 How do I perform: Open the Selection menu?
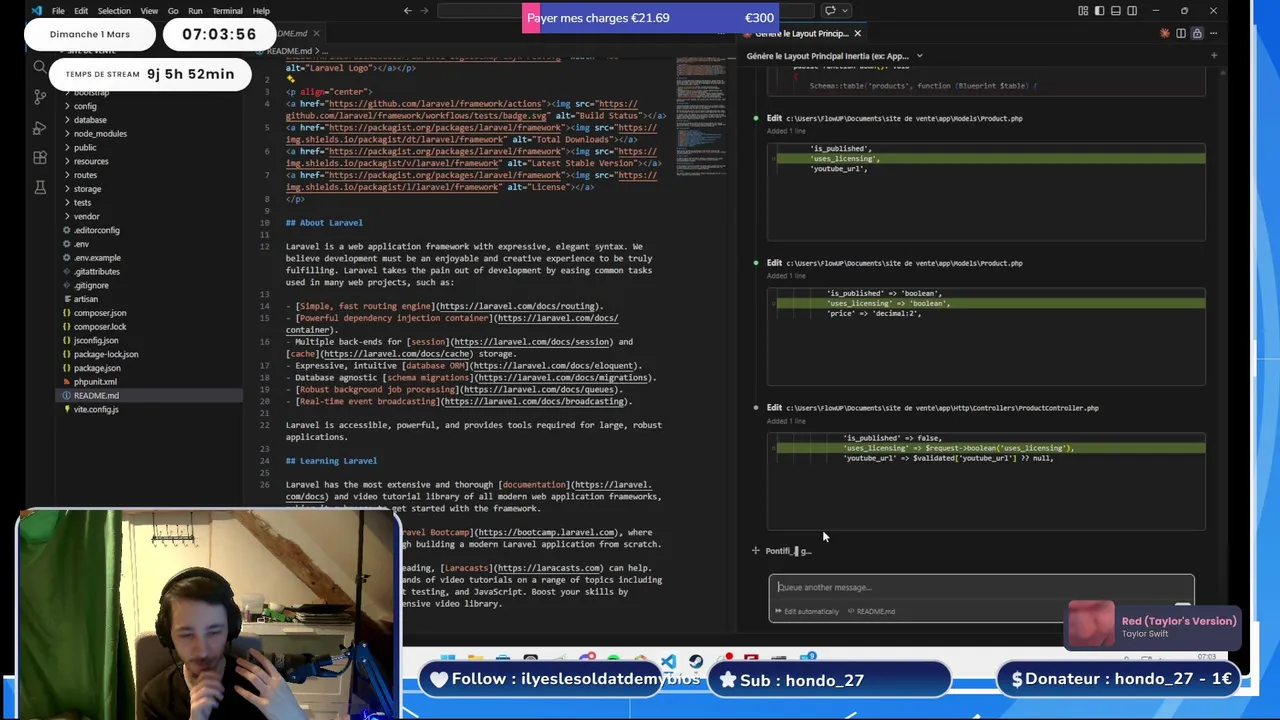114,11
